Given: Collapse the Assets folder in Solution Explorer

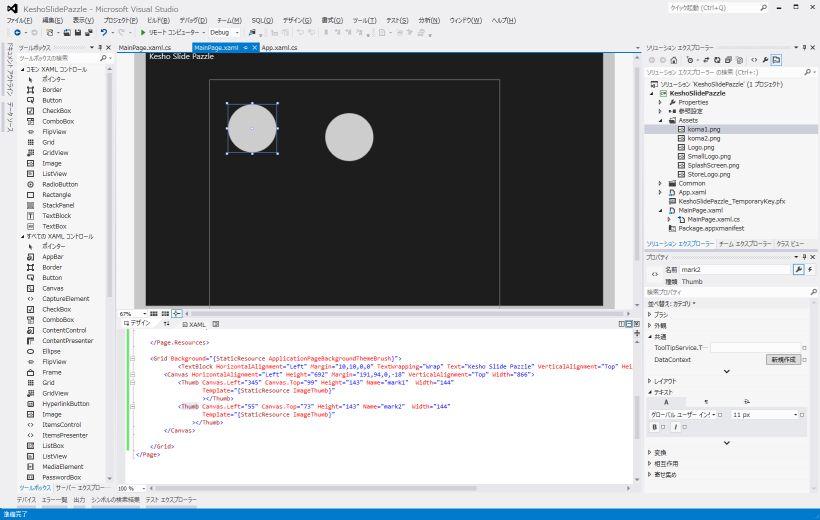Looking at the screenshot, I should click(661, 120).
